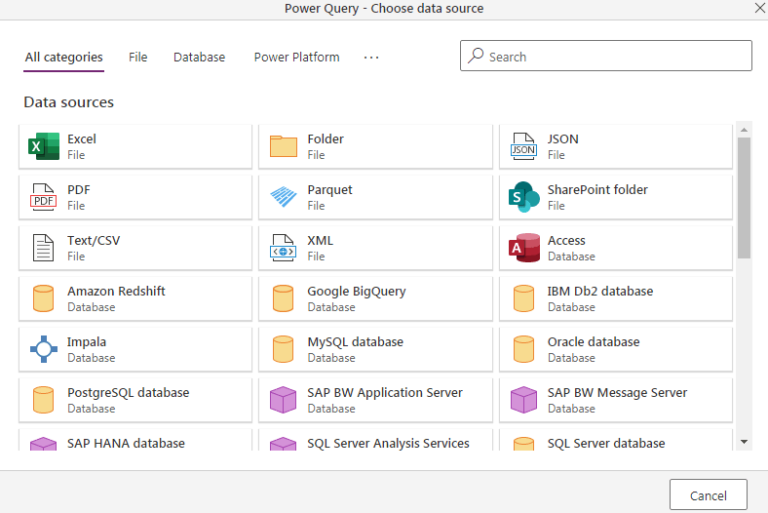The image size is (768, 513).
Task: Click the 'JSON' label text
Action: [x=563, y=139]
